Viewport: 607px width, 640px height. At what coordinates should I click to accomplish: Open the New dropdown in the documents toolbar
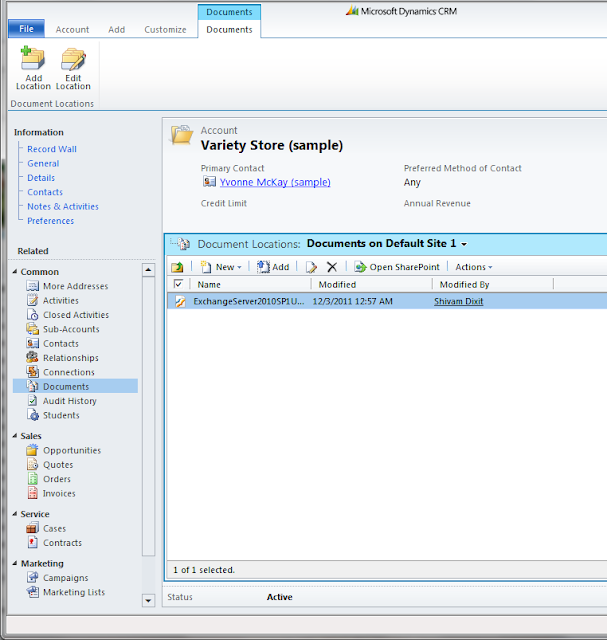point(221,267)
